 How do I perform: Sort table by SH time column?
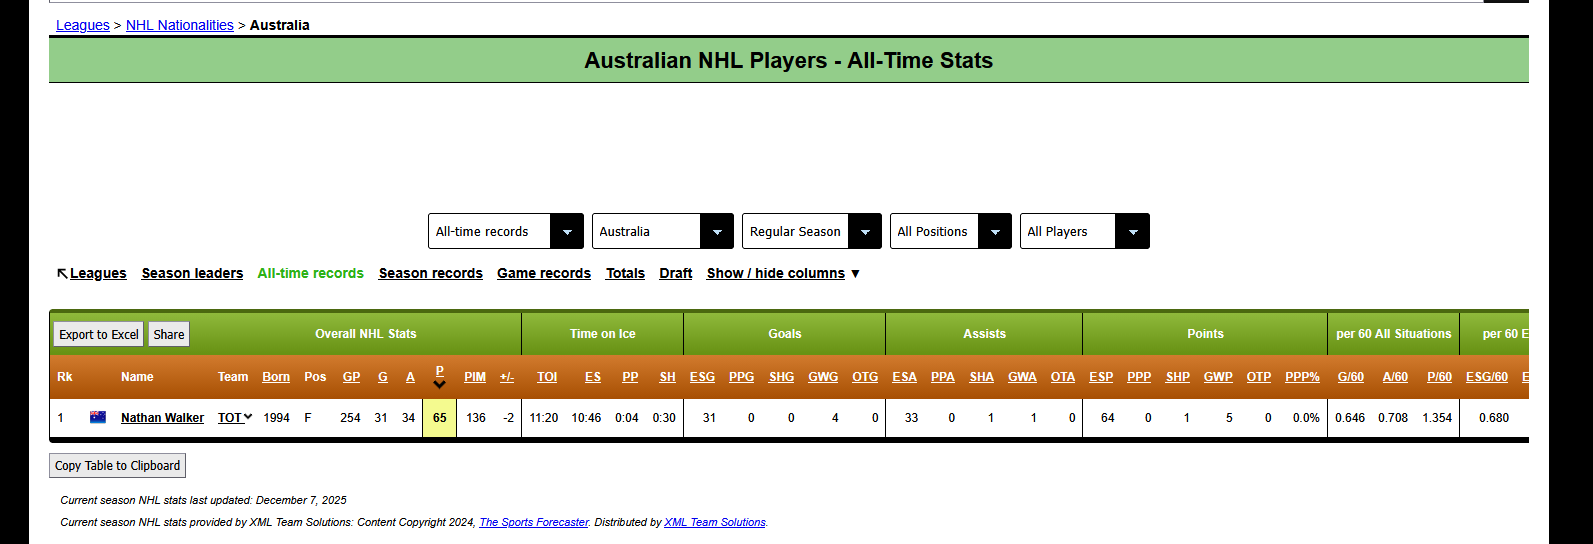pos(668,377)
